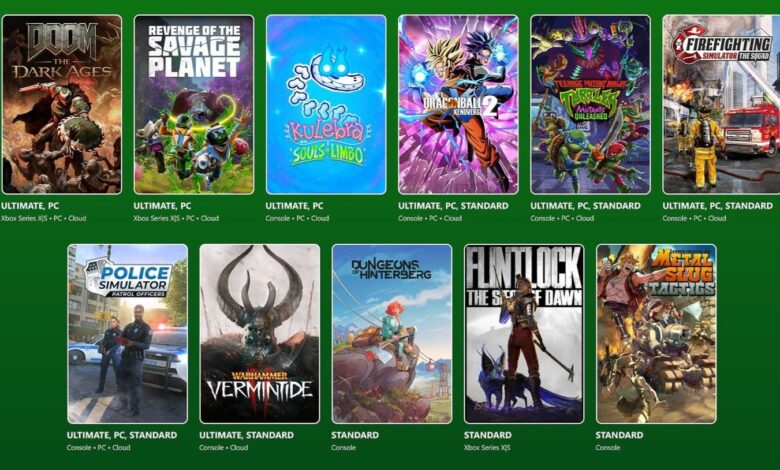Open Police Simulator Patrol Officers tile
This screenshot has height=470, width=780.
(x=128, y=334)
